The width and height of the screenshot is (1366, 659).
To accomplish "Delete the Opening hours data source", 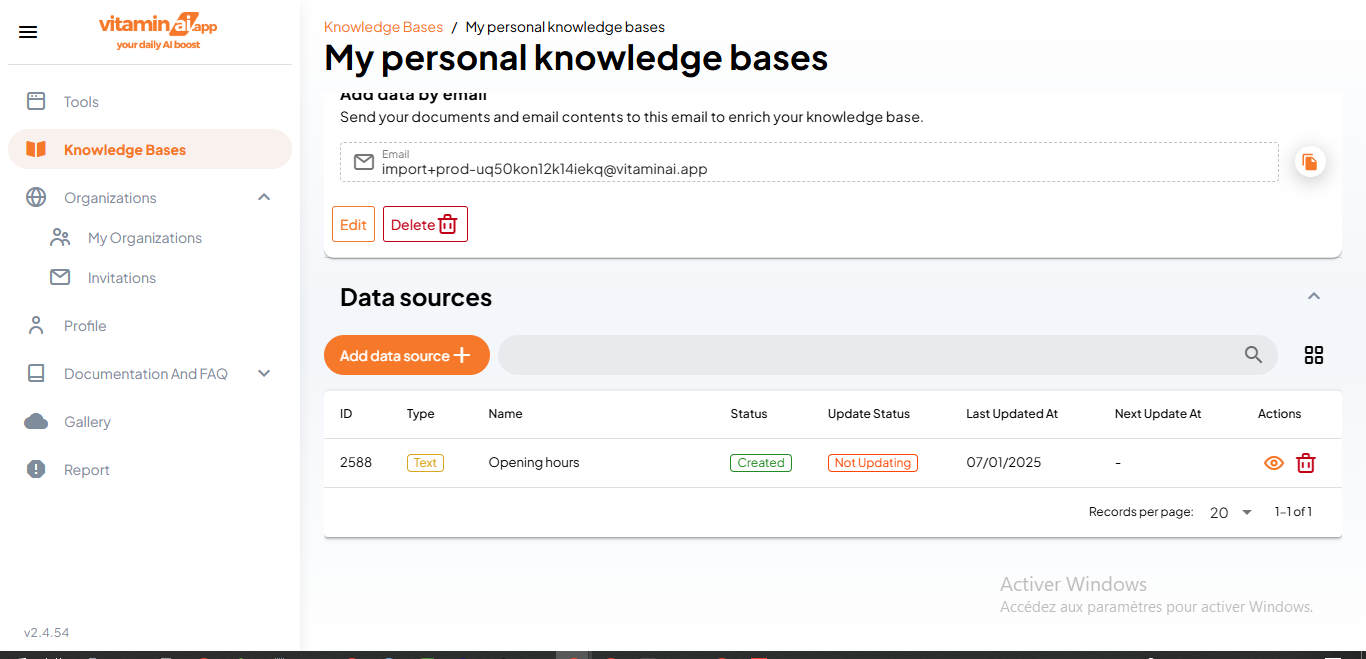I will pos(1305,462).
